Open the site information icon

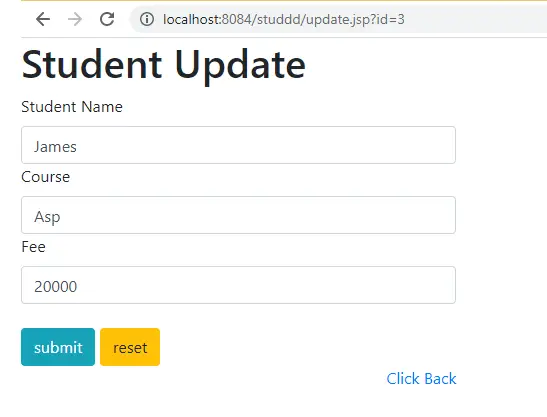tap(147, 19)
